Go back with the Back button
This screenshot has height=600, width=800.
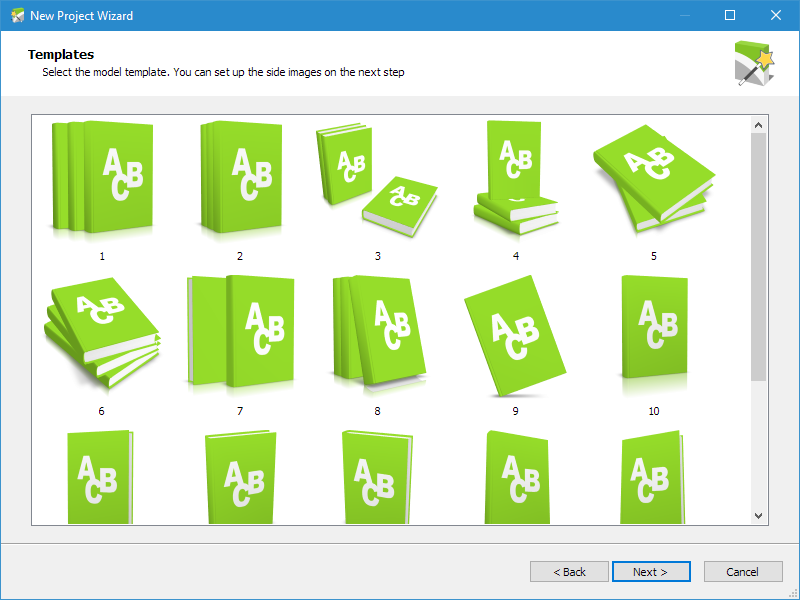point(569,571)
